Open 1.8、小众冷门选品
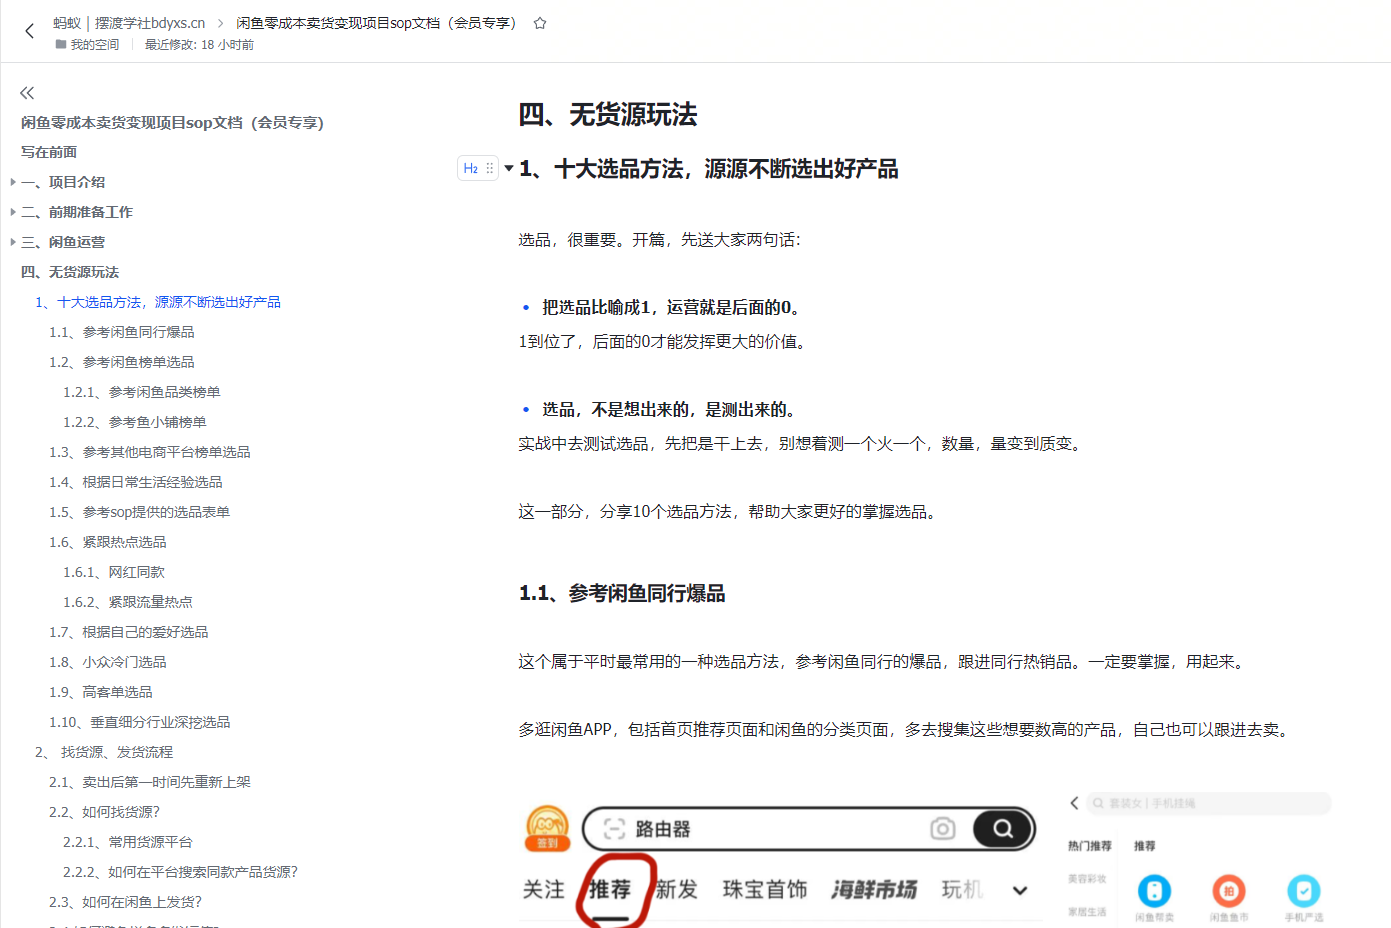1391x928 pixels. (108, 662)
